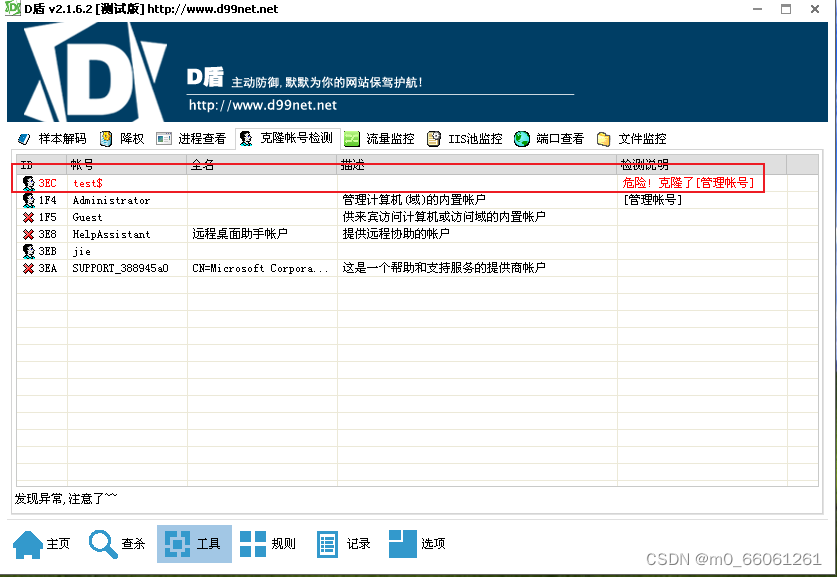This screenshot has width=837, height=577.
Task: Select the HelpAssistant account name
Action: (x=111, y=234)
